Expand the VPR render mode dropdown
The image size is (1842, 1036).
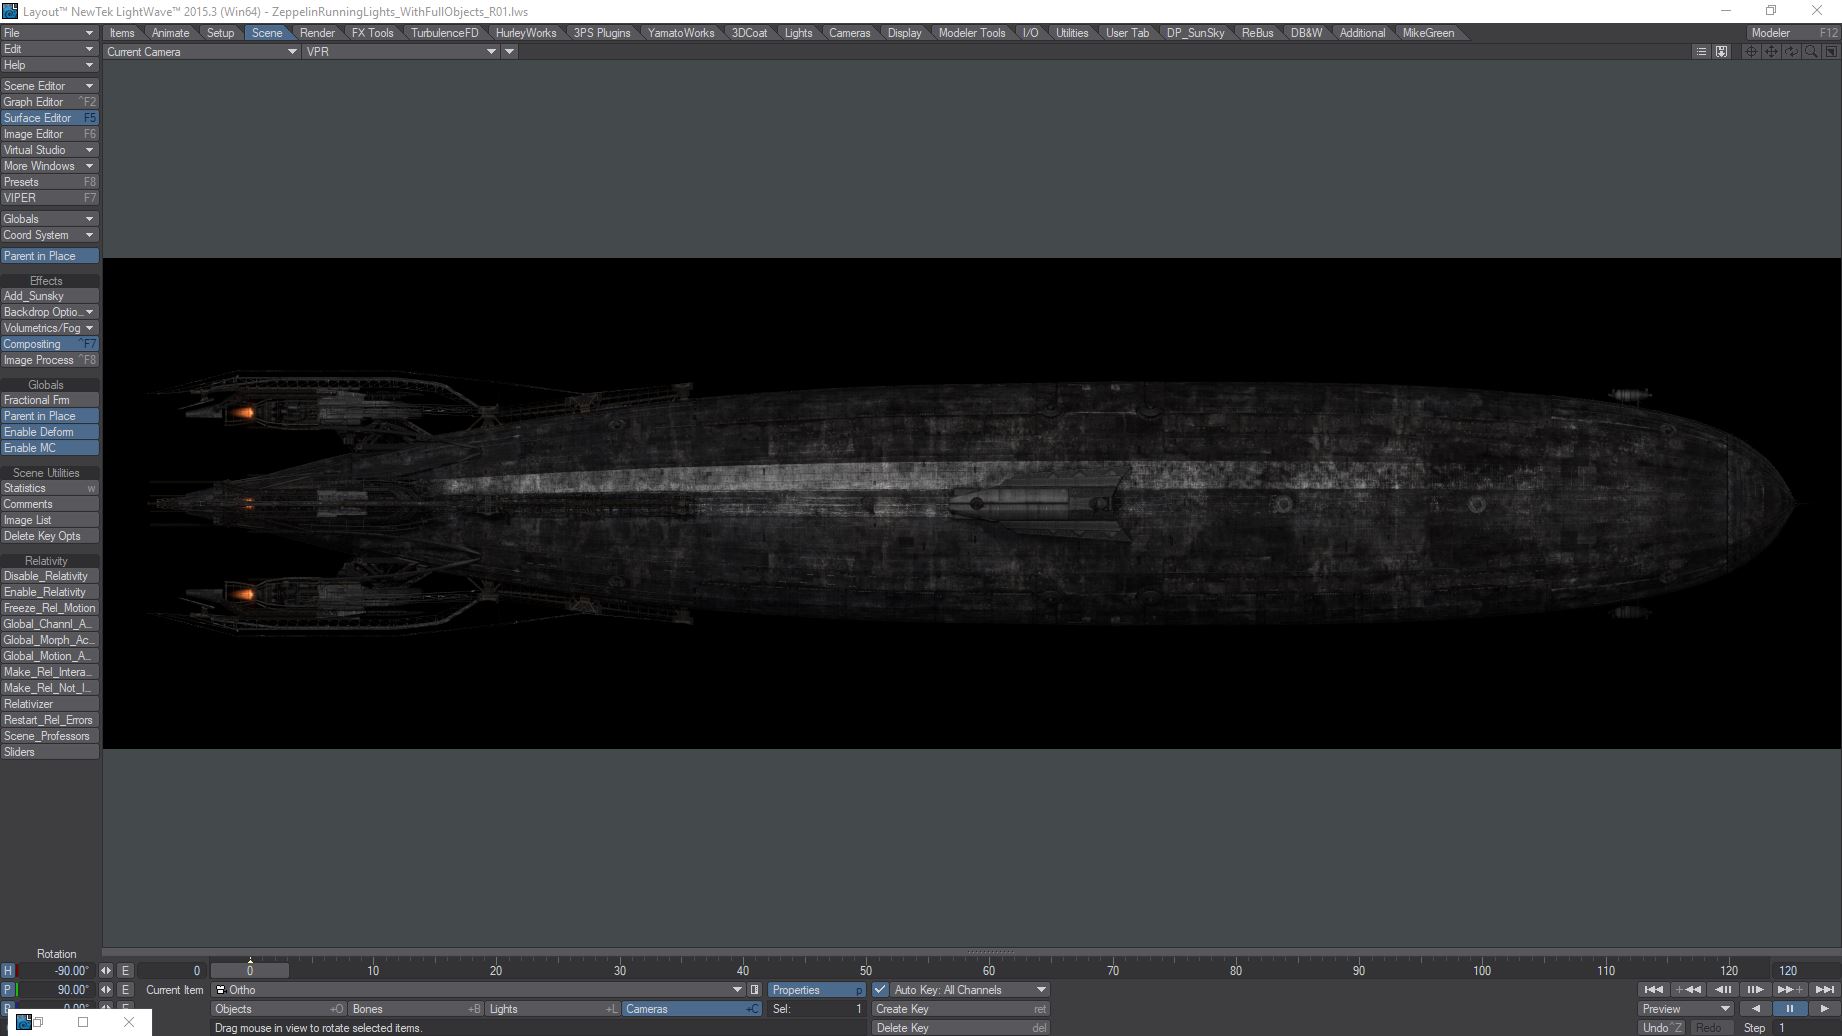tap(401, 52)
